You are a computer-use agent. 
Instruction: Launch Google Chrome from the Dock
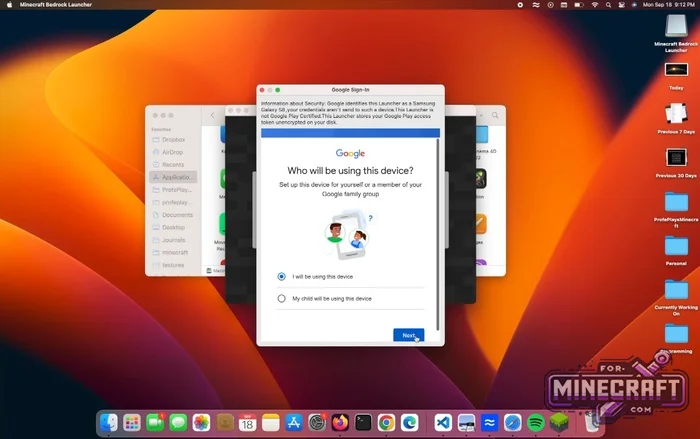[386, 422]
